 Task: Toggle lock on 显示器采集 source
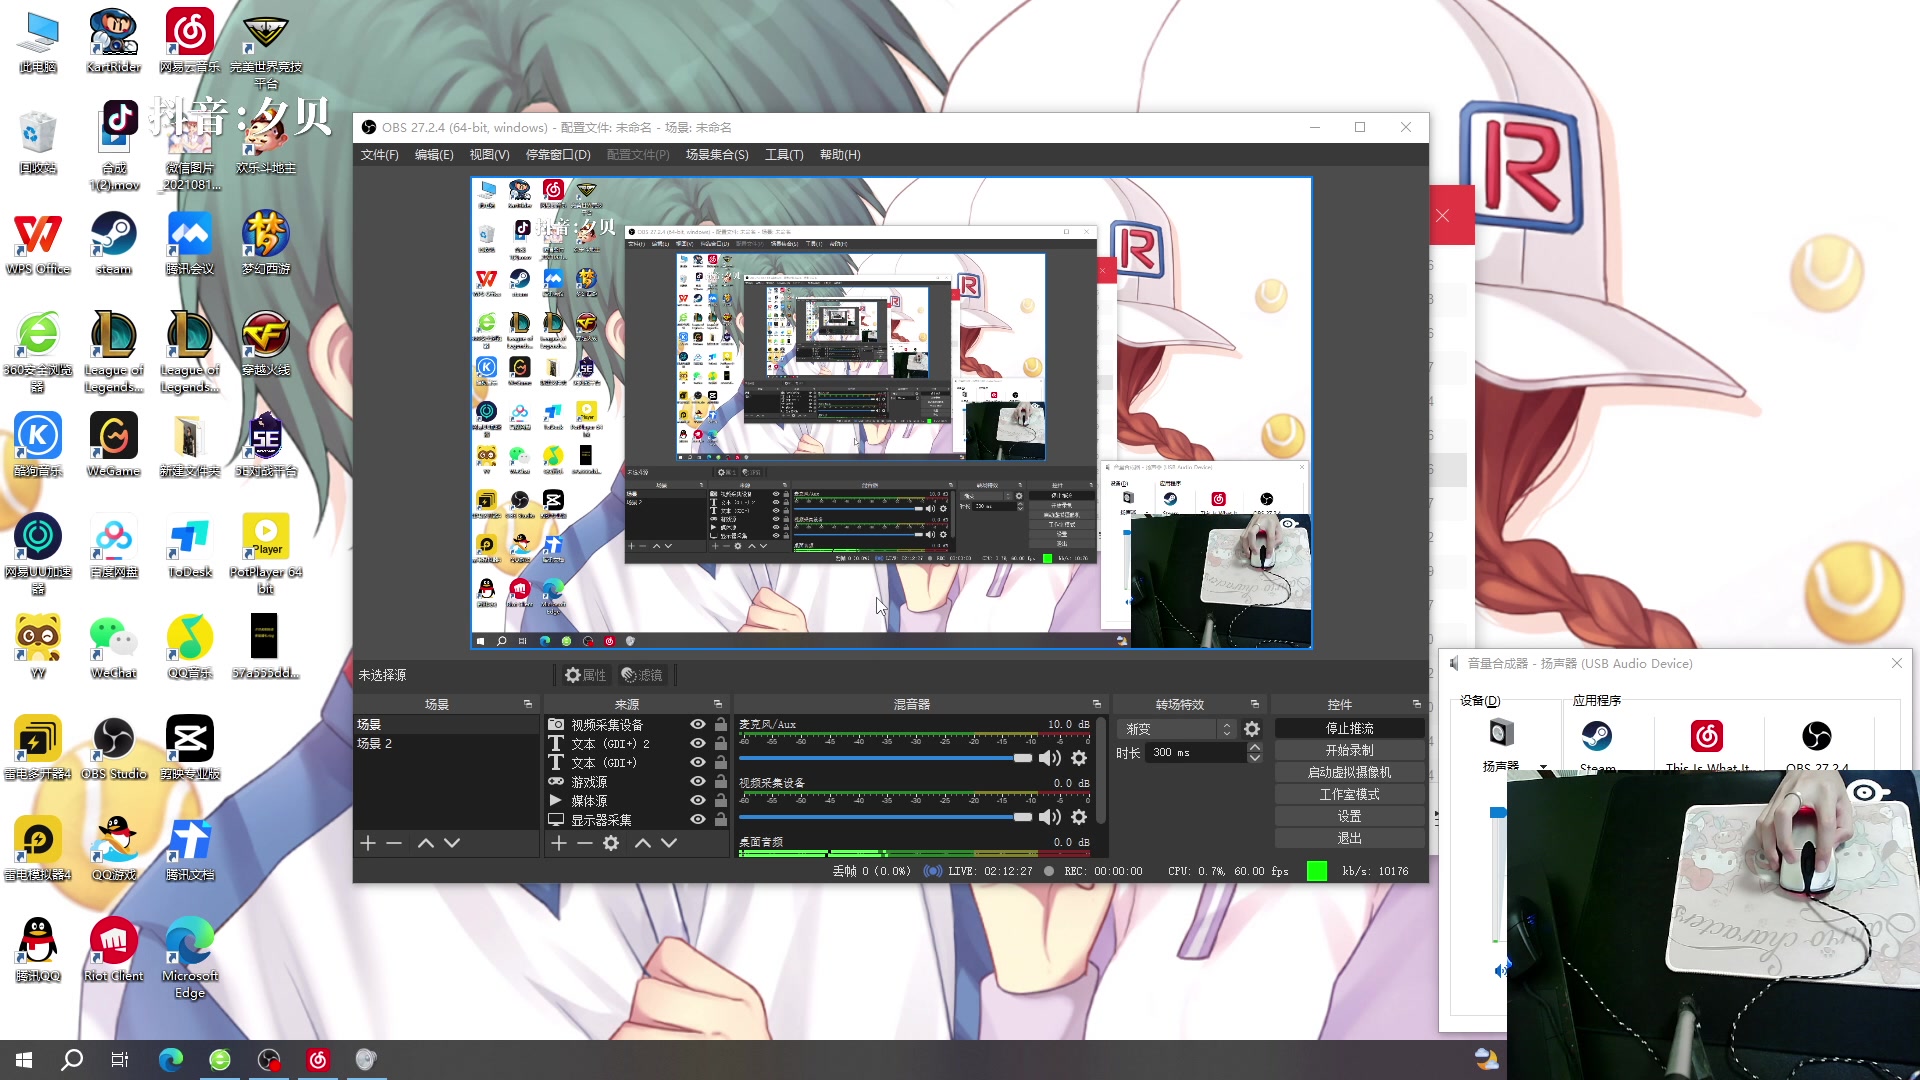coord(721,819)
